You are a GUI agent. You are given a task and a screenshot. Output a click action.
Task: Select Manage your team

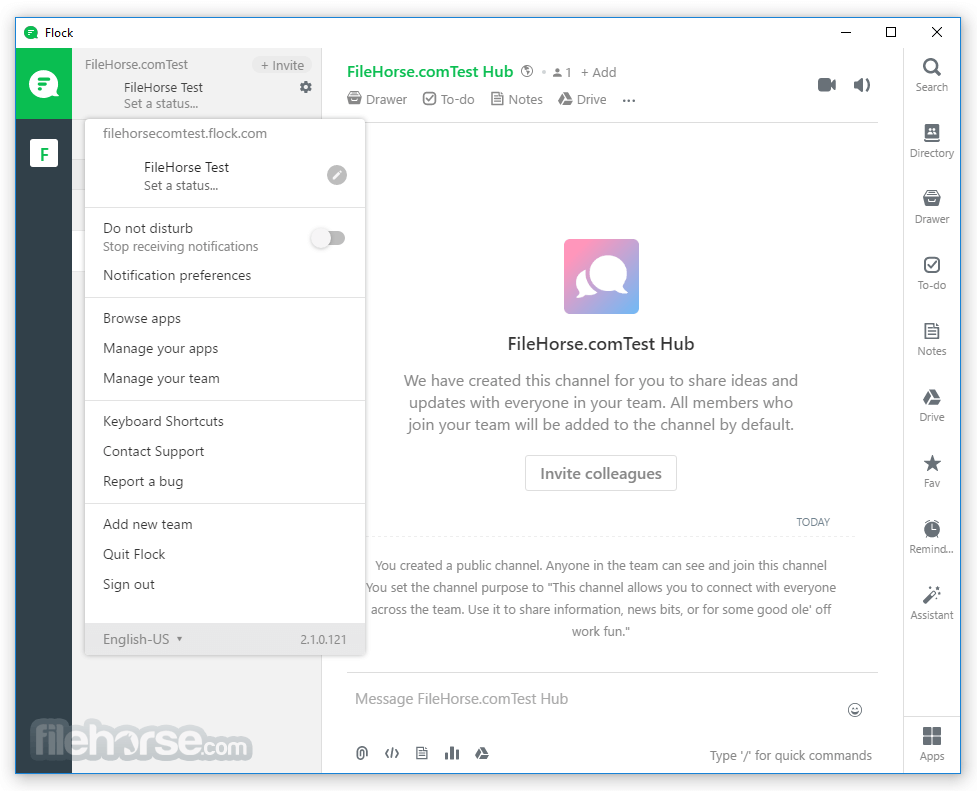pos(161,378)
